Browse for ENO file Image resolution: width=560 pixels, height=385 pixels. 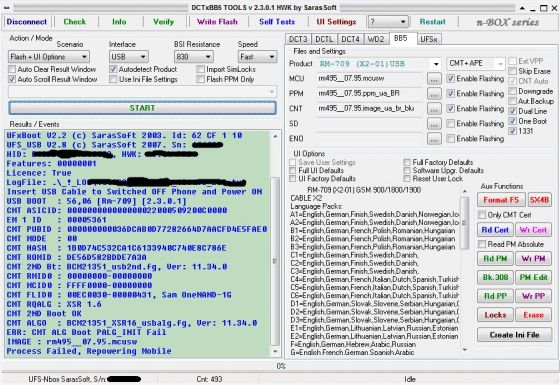[434, 139]
